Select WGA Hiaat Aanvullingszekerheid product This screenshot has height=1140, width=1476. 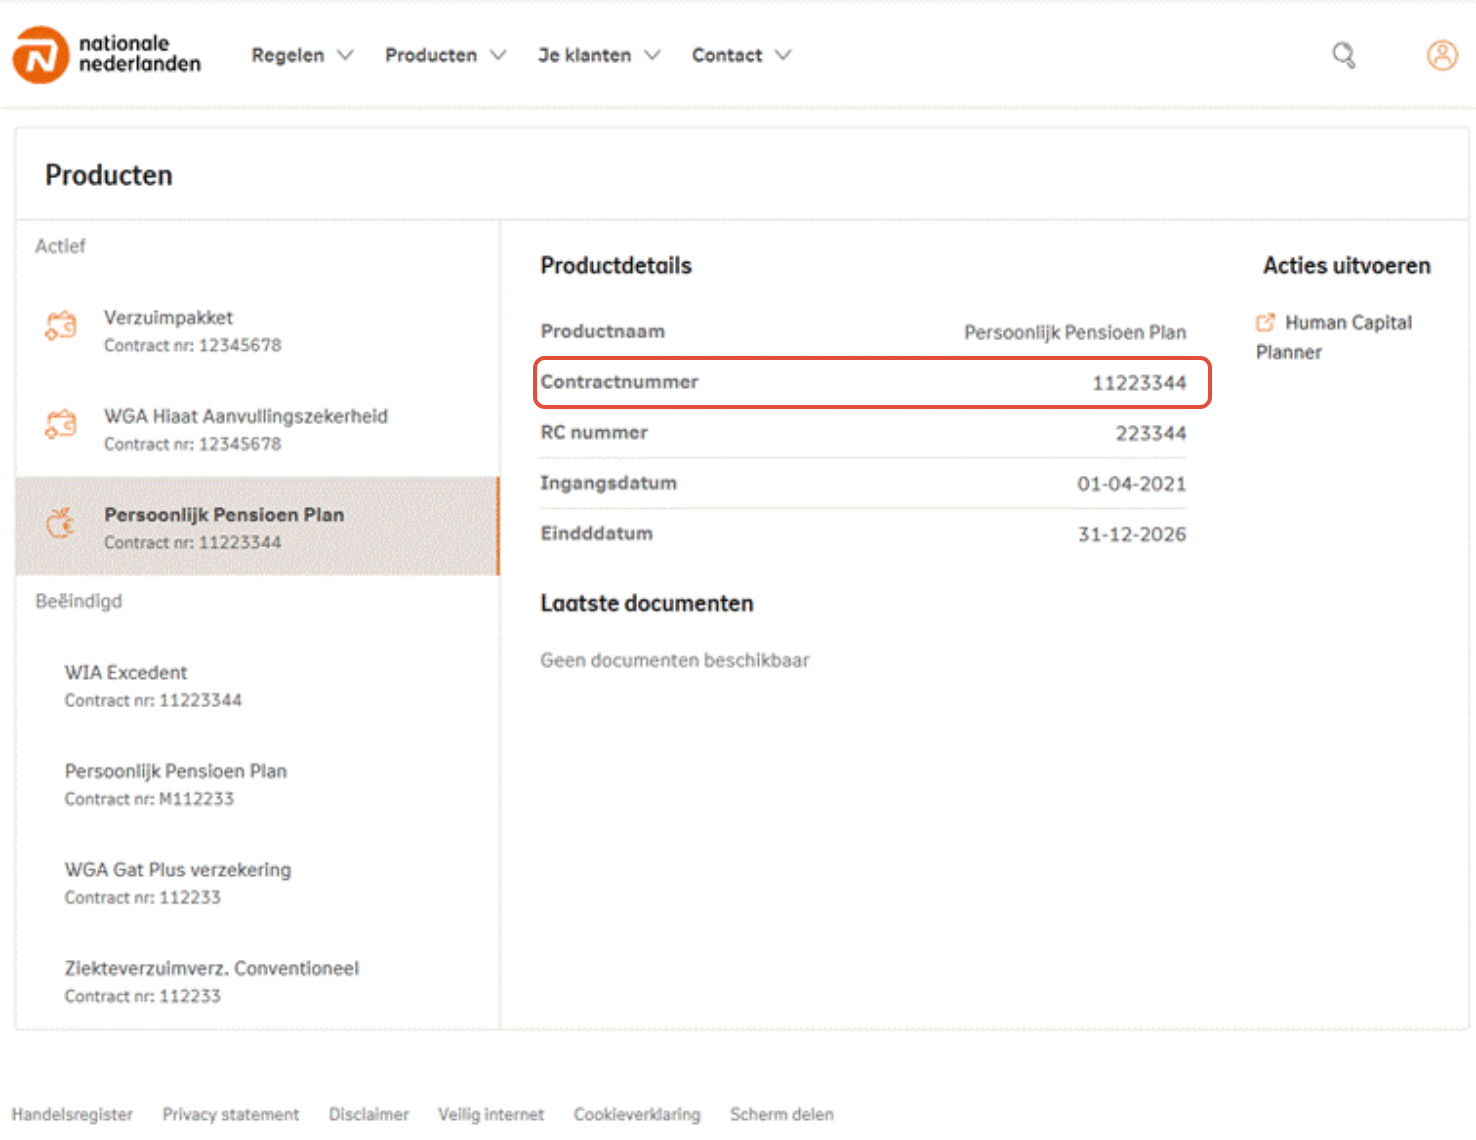click(257, 429)
